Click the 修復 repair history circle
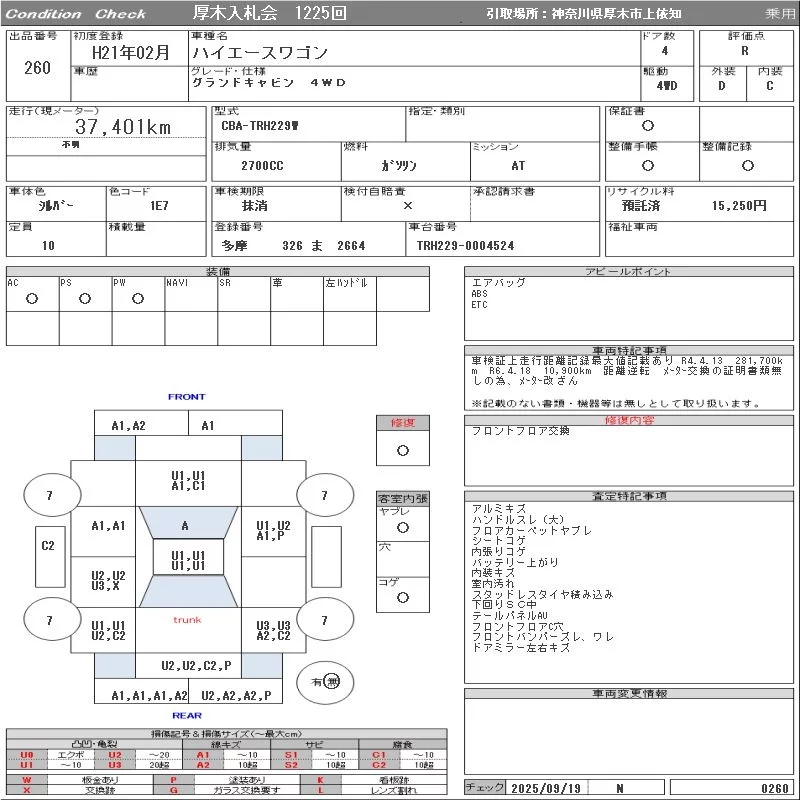The width and height of the screenshot is (800, 800). (x=403, y=450)
